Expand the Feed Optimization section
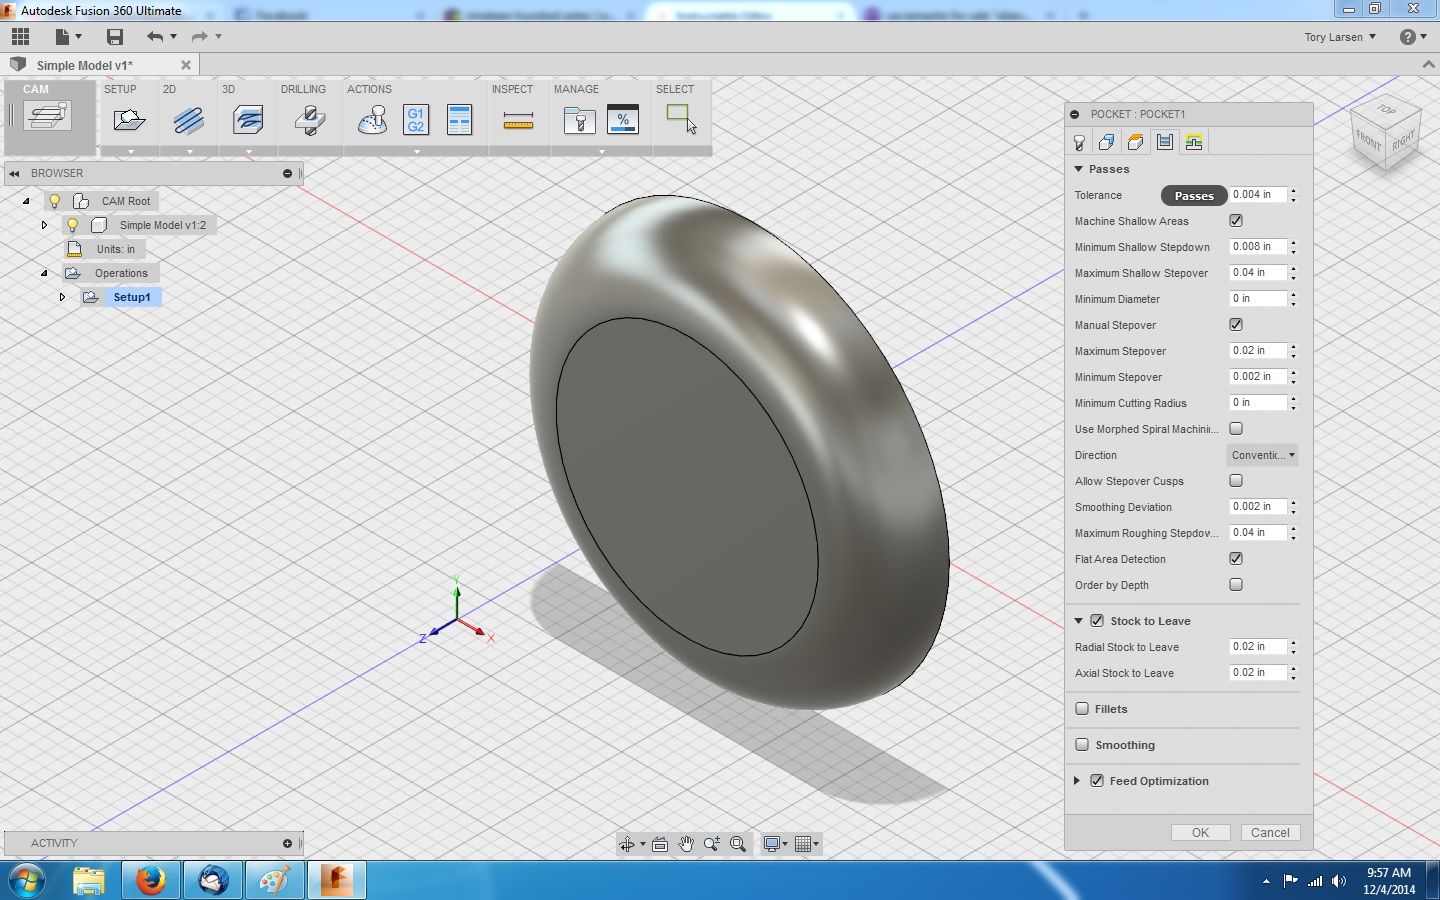Image resolution: width=1440 pixels, height=900 pixels. pos(1077,781)
